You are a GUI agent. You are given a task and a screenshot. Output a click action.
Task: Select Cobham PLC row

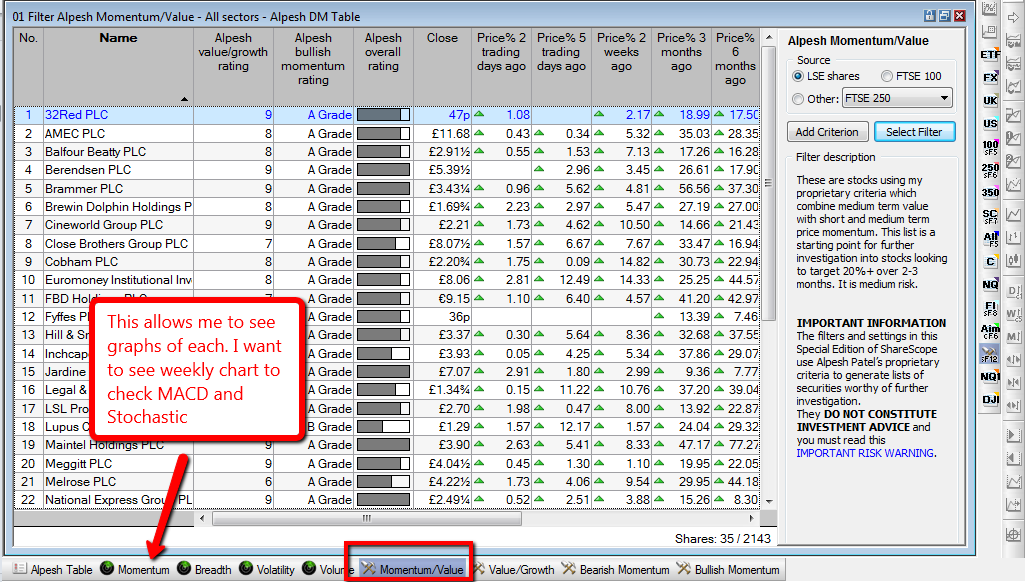[387, 262]
